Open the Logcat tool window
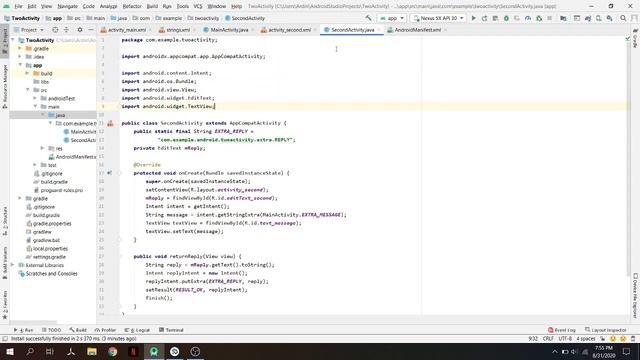 click(x=137, y=330)
